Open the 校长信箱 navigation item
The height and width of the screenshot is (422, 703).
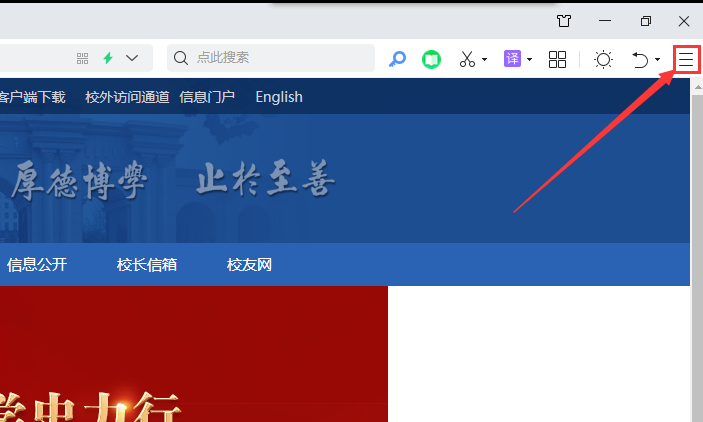[147, 265]
